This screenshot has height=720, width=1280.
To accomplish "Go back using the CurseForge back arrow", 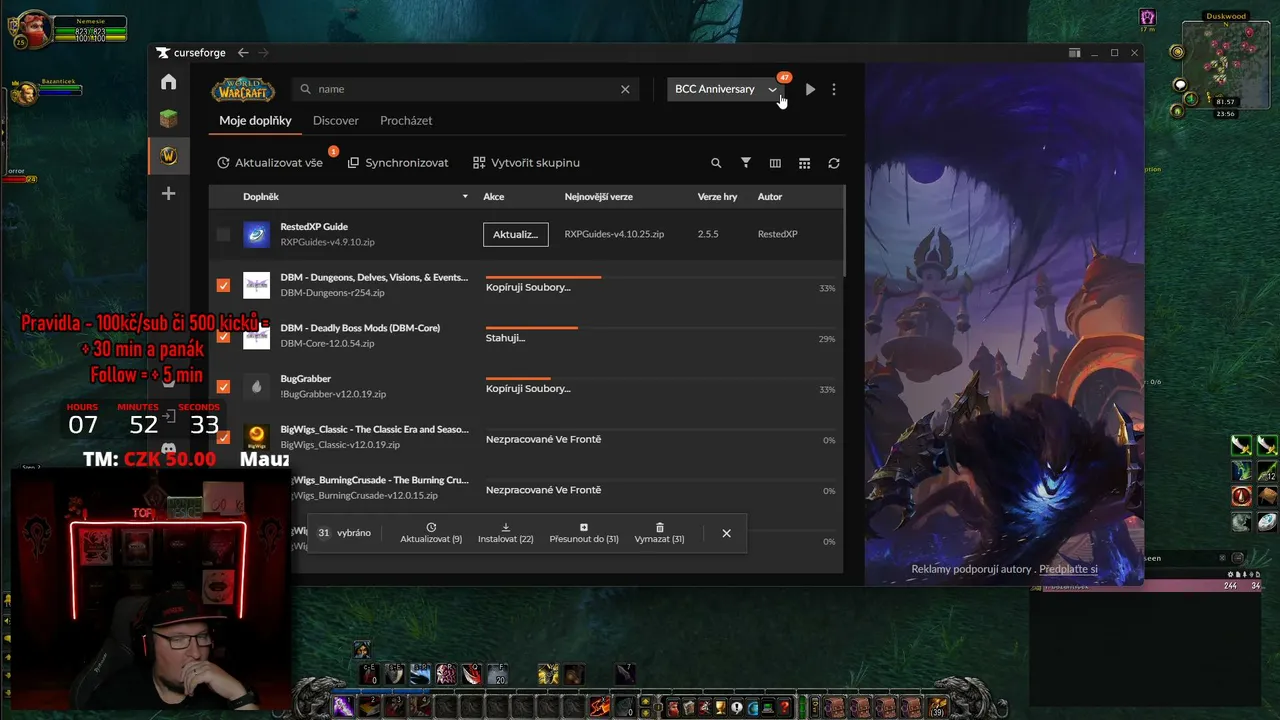I will point(243,53).
